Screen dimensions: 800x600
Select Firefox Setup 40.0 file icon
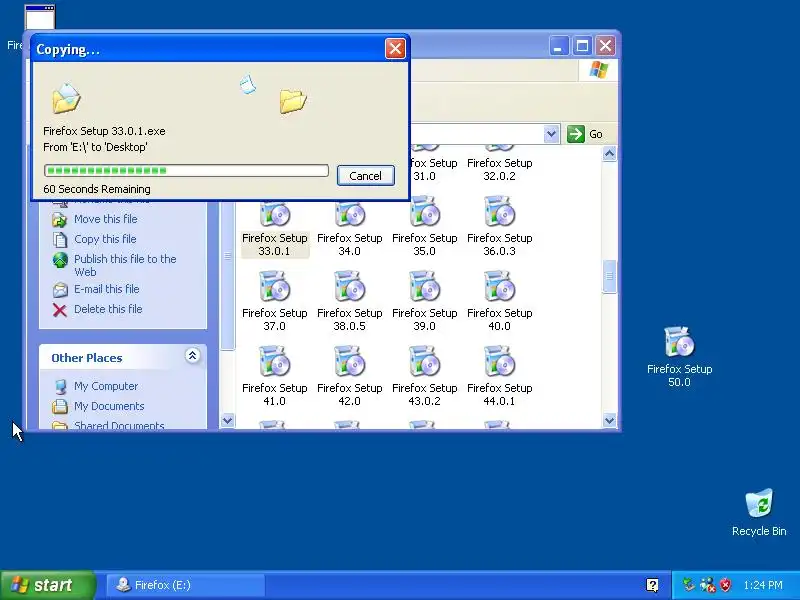[x=499, y=287]
